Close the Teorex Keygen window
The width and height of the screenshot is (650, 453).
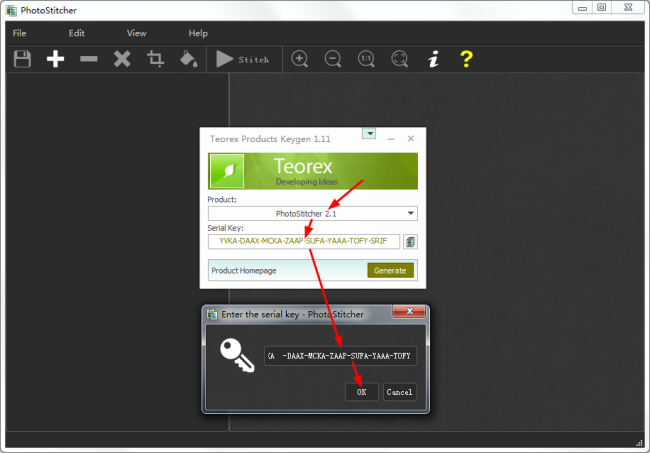coord(411,138)
